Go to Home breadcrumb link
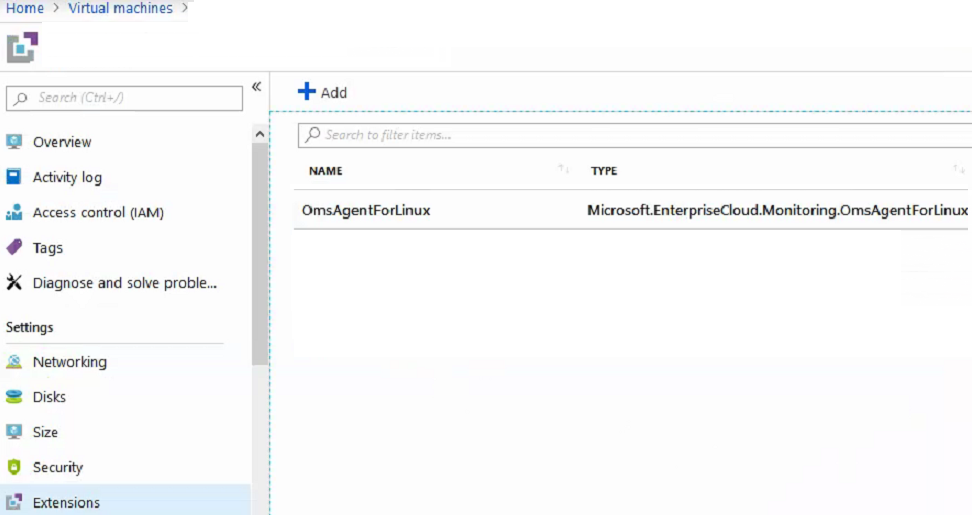 point(25,8)
